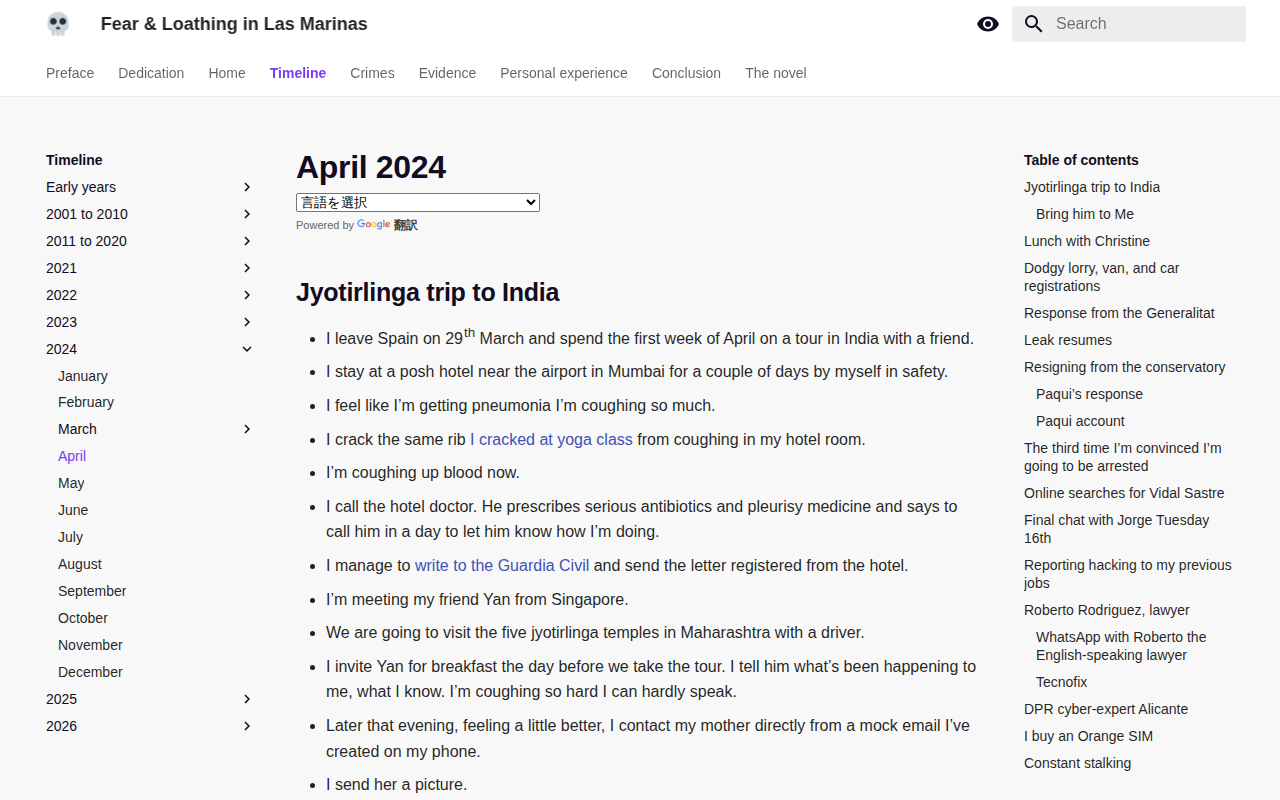Jump to Resigning from the conservatory
This screenshot has height=800, width=1280.
[x=1125, y=367]
